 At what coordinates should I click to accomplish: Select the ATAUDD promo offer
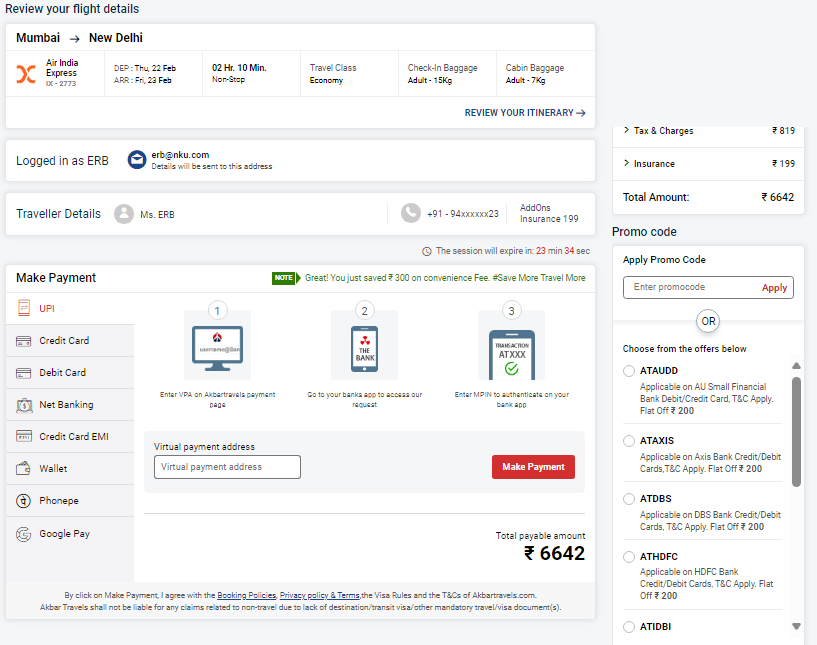pyautogui.click(x=629, y=371)
